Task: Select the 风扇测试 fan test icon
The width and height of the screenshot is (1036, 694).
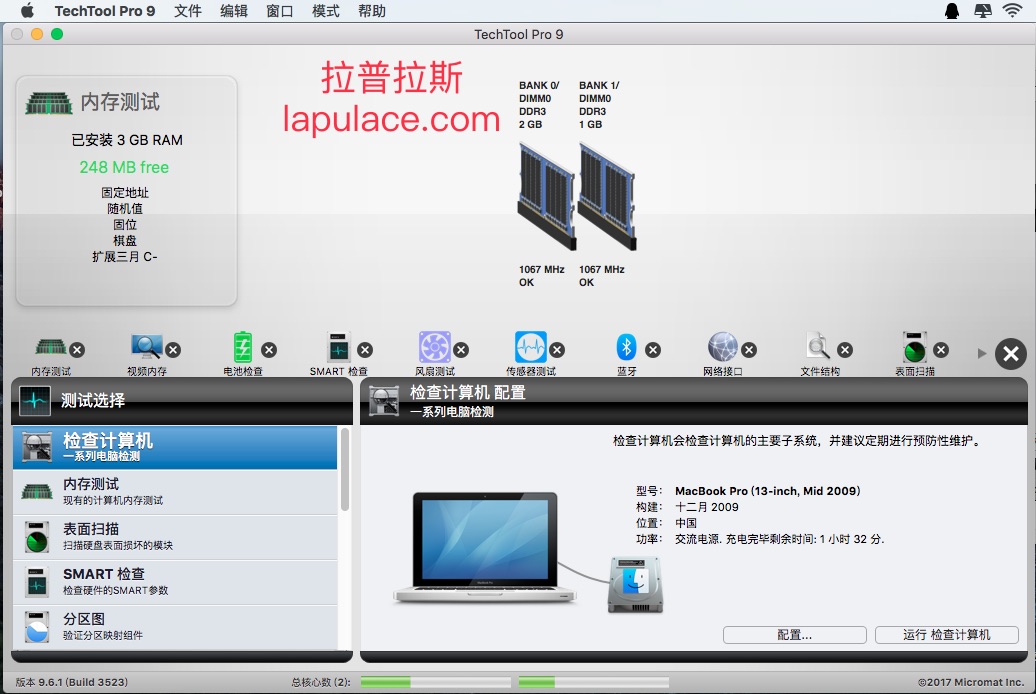Action: point(435,347)
